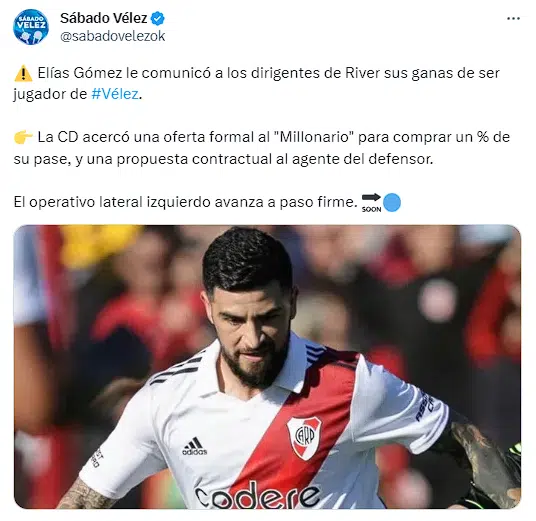Click the quoted word "Millonario"

314,137
